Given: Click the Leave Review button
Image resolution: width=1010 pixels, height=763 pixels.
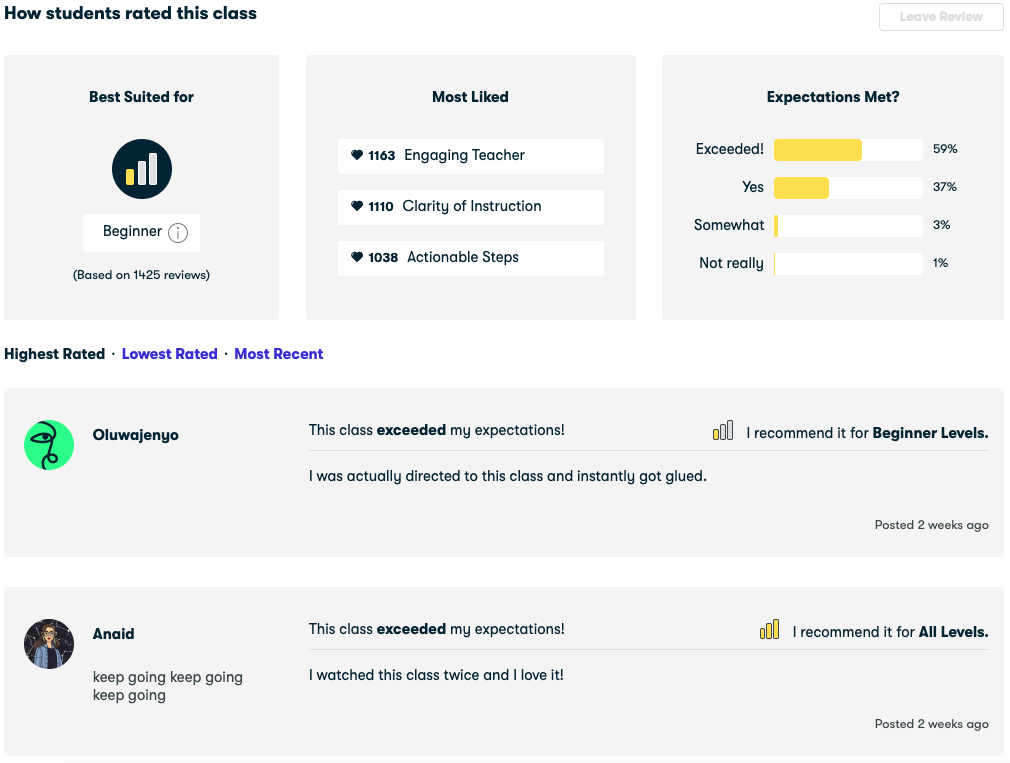Looking at the screenshot, I should click(941, 17).
